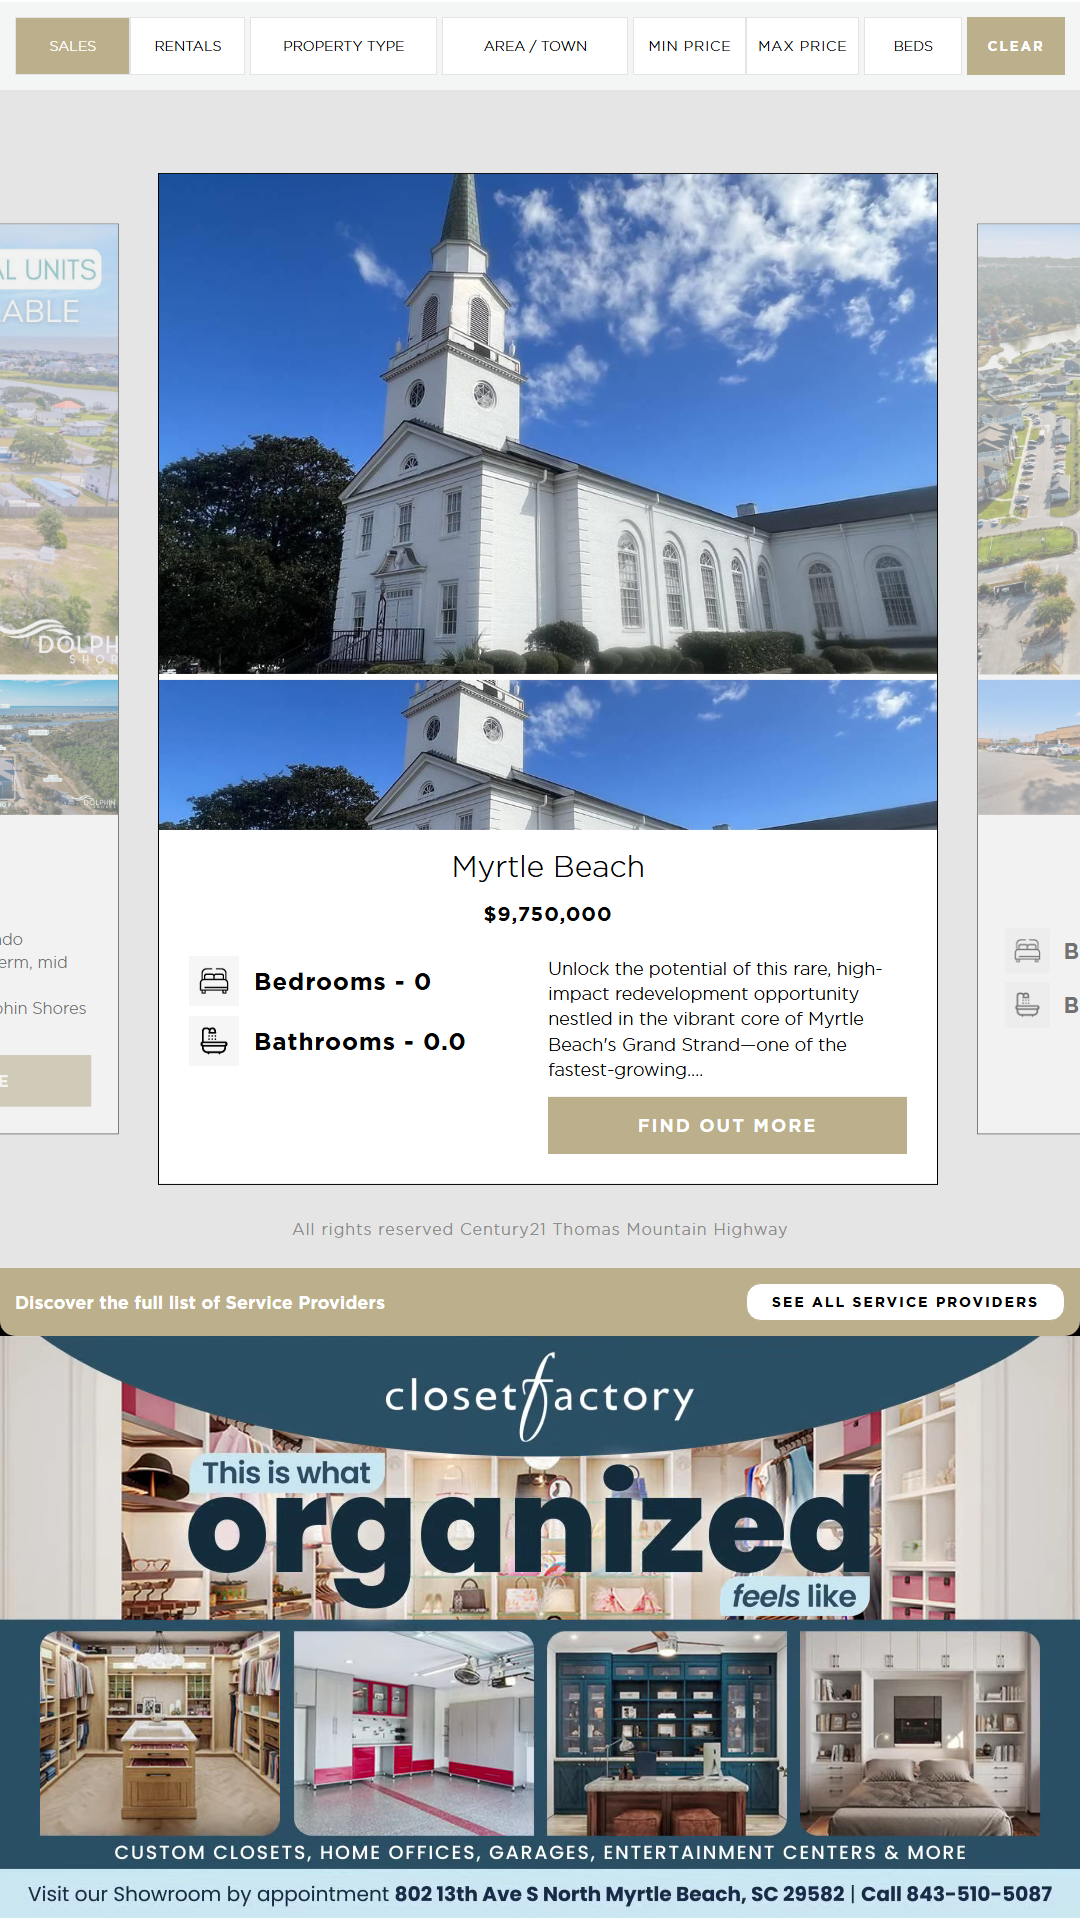The height and width of the screenshot is (1920, 1080).
Task: Select the Dolphin Shores listing card on left
Action: click(x=59, y=678)
